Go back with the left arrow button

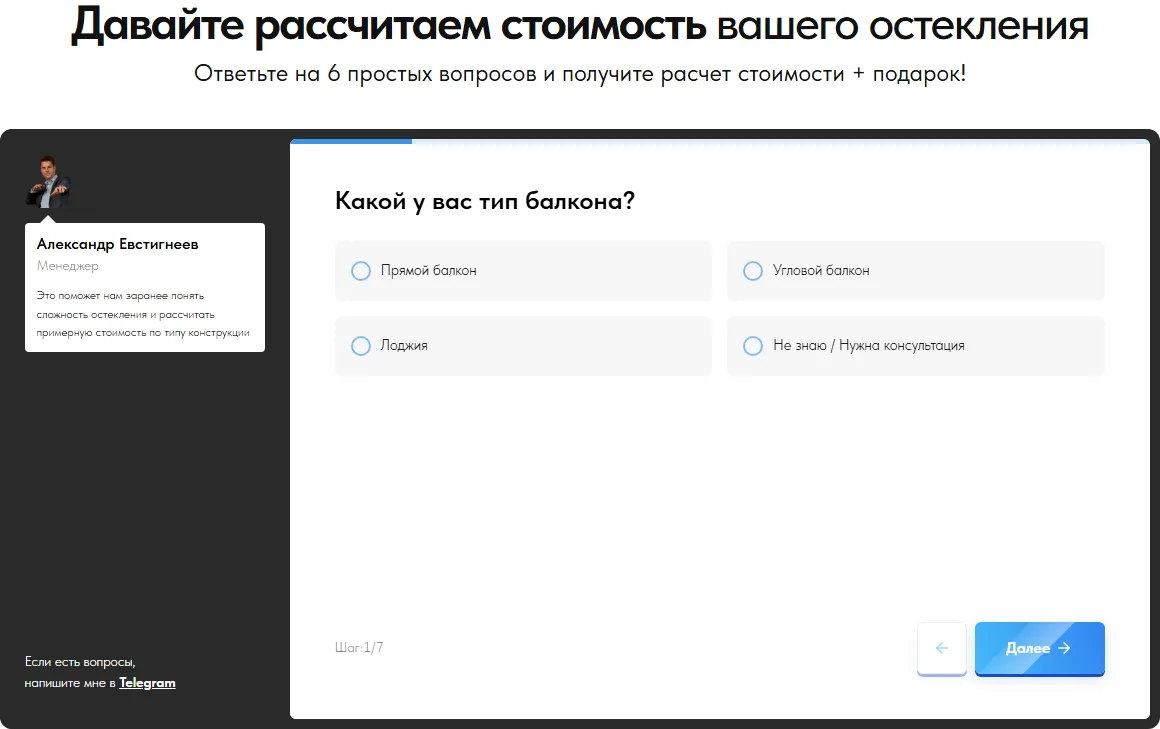coord(942,648)
